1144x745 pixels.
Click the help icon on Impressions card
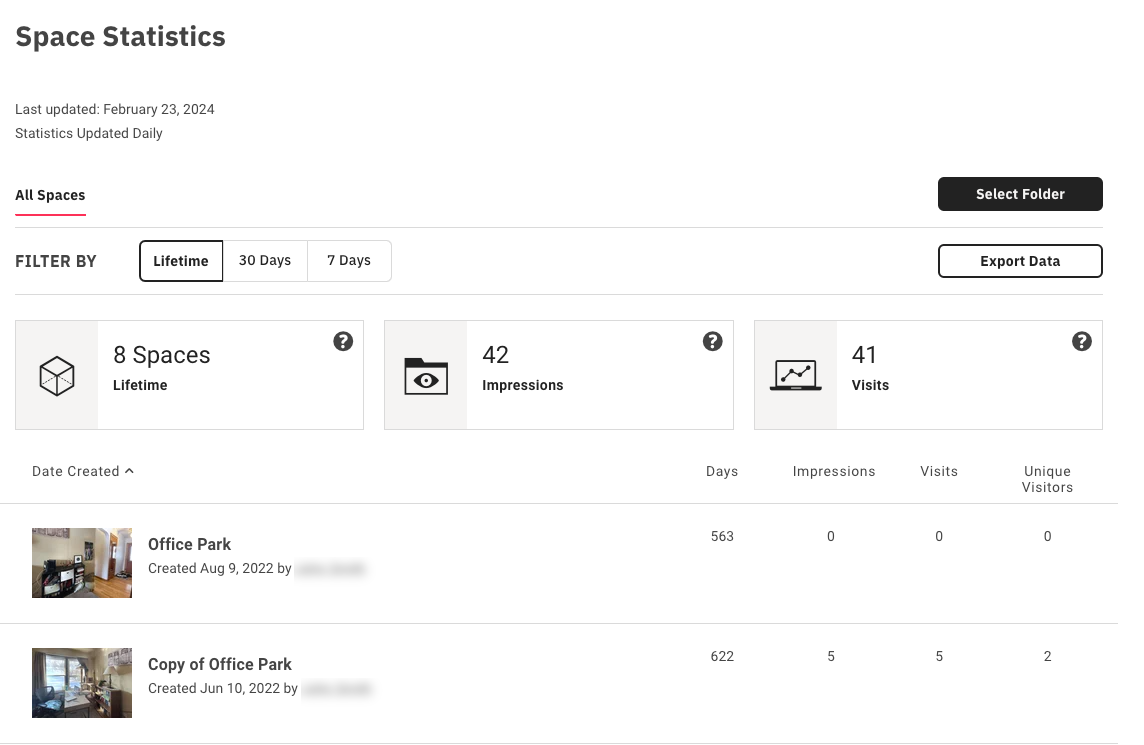click(x=712, y=342)
